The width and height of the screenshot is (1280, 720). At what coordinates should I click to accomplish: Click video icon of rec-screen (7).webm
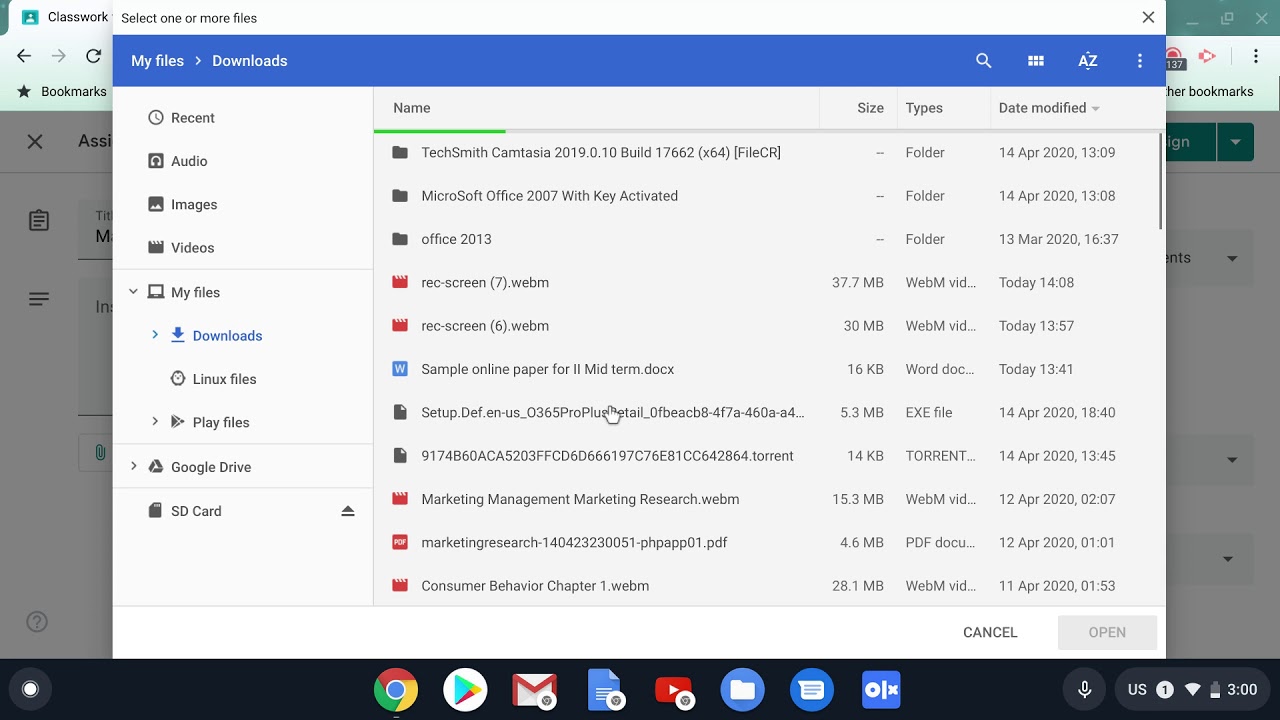400,283
